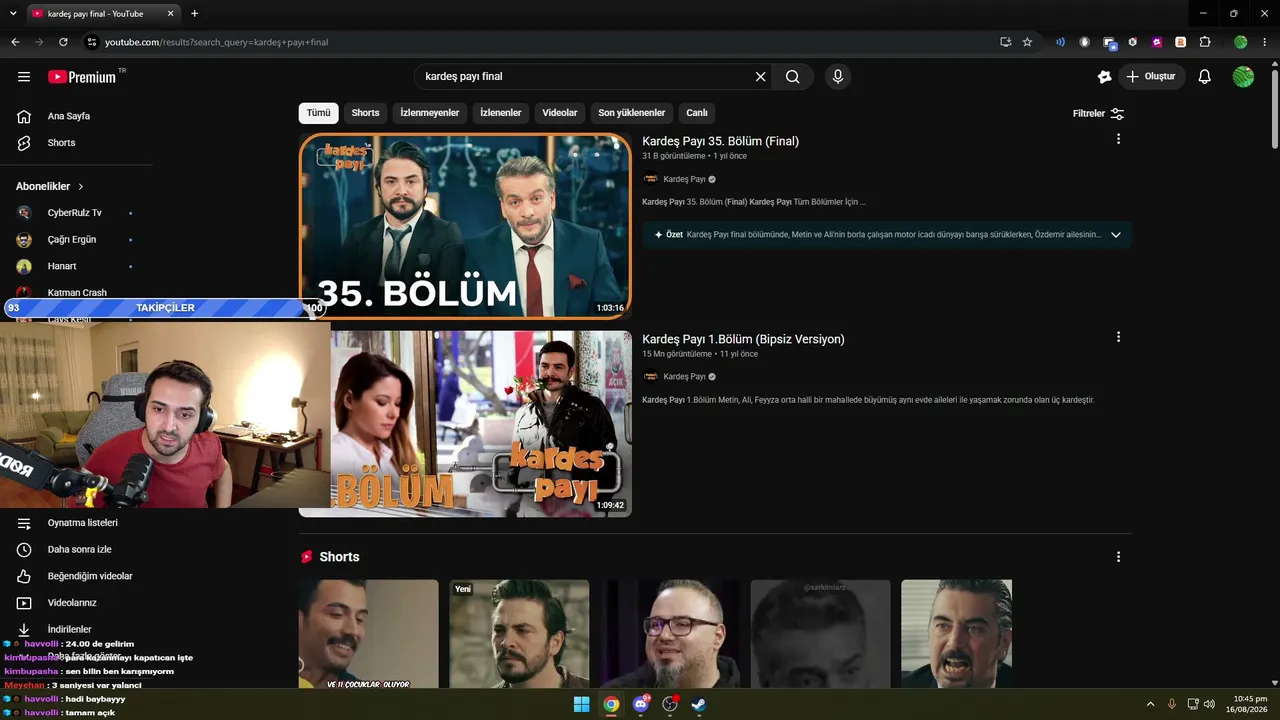Select the Son yüklenenler filter chip
Screen dimensions: 1280x720
click(x=632, y=113)
